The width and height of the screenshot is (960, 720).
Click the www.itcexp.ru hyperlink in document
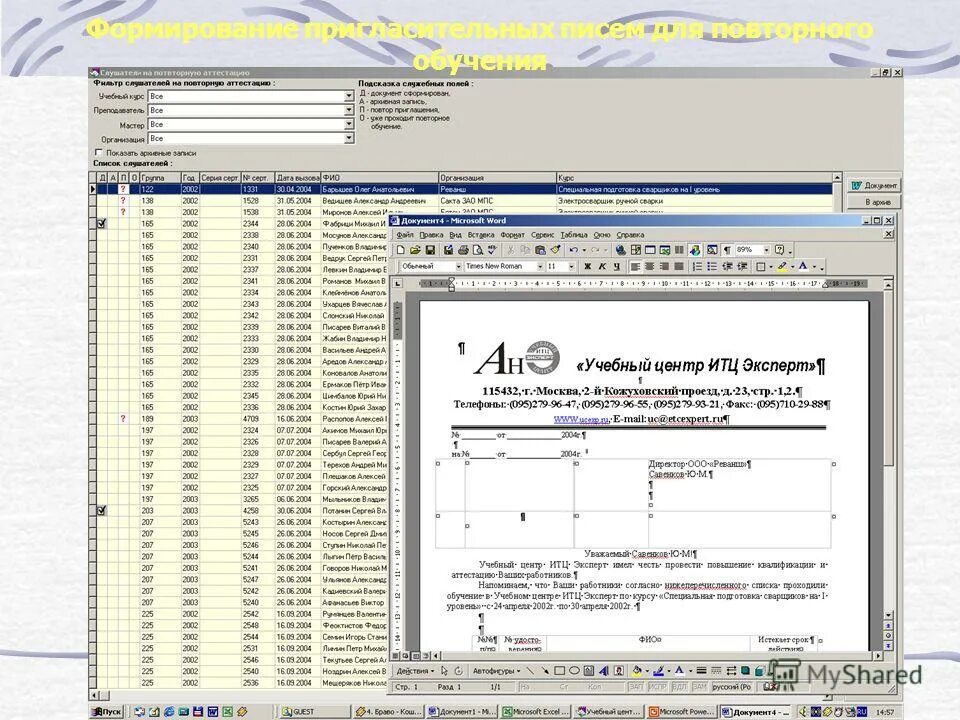click(x=581, y=419)
